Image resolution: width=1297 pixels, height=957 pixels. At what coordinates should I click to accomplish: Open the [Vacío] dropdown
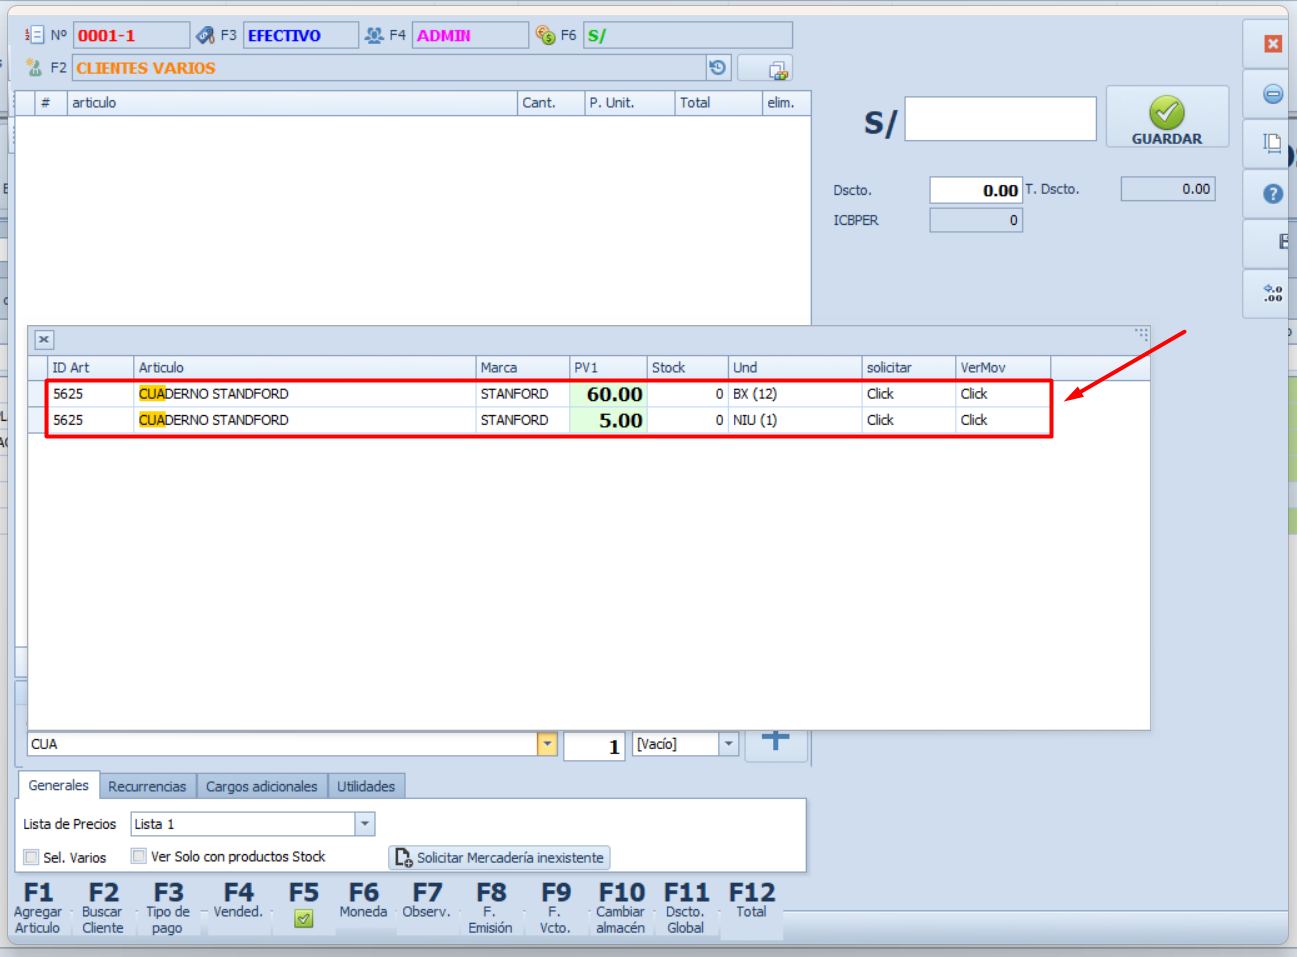(729, 744)
